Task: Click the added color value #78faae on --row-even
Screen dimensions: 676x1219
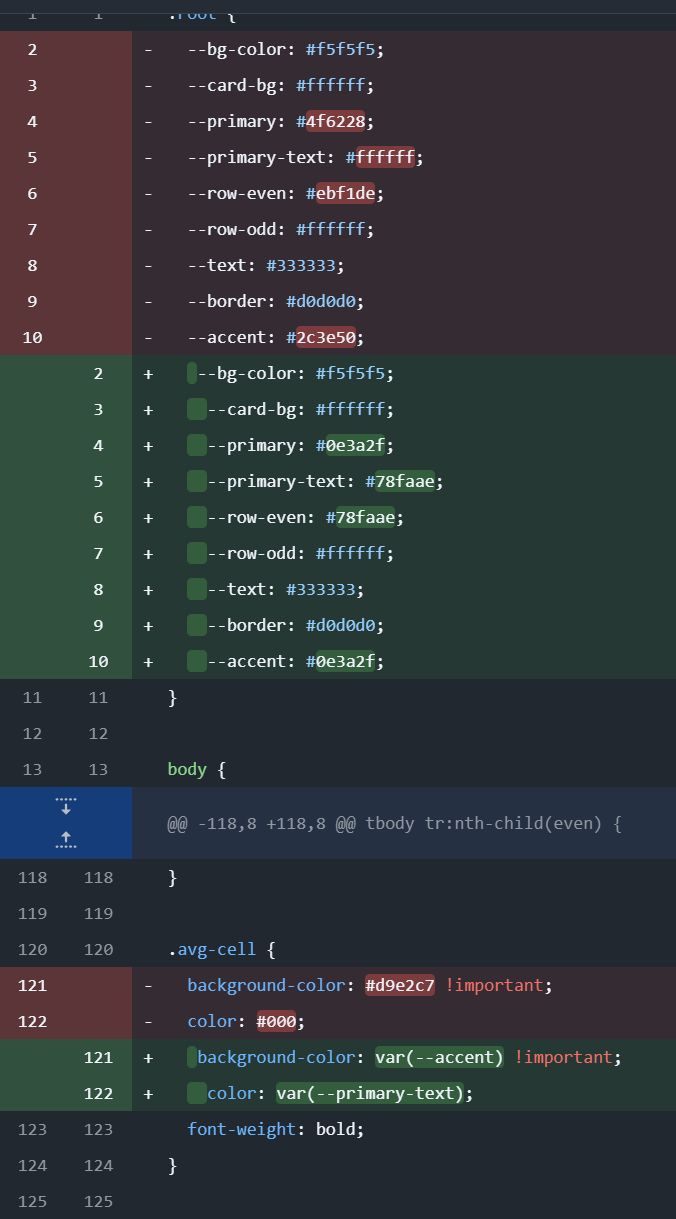Action: [365, 517]
